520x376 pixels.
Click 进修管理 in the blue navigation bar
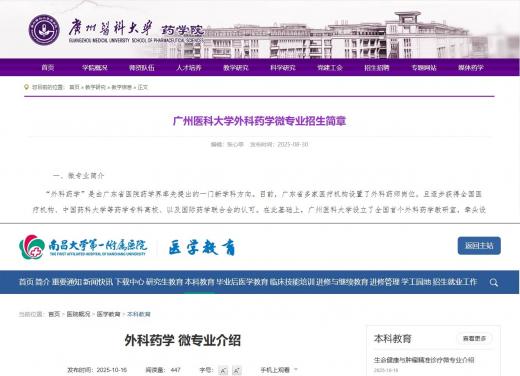[384, 282]
